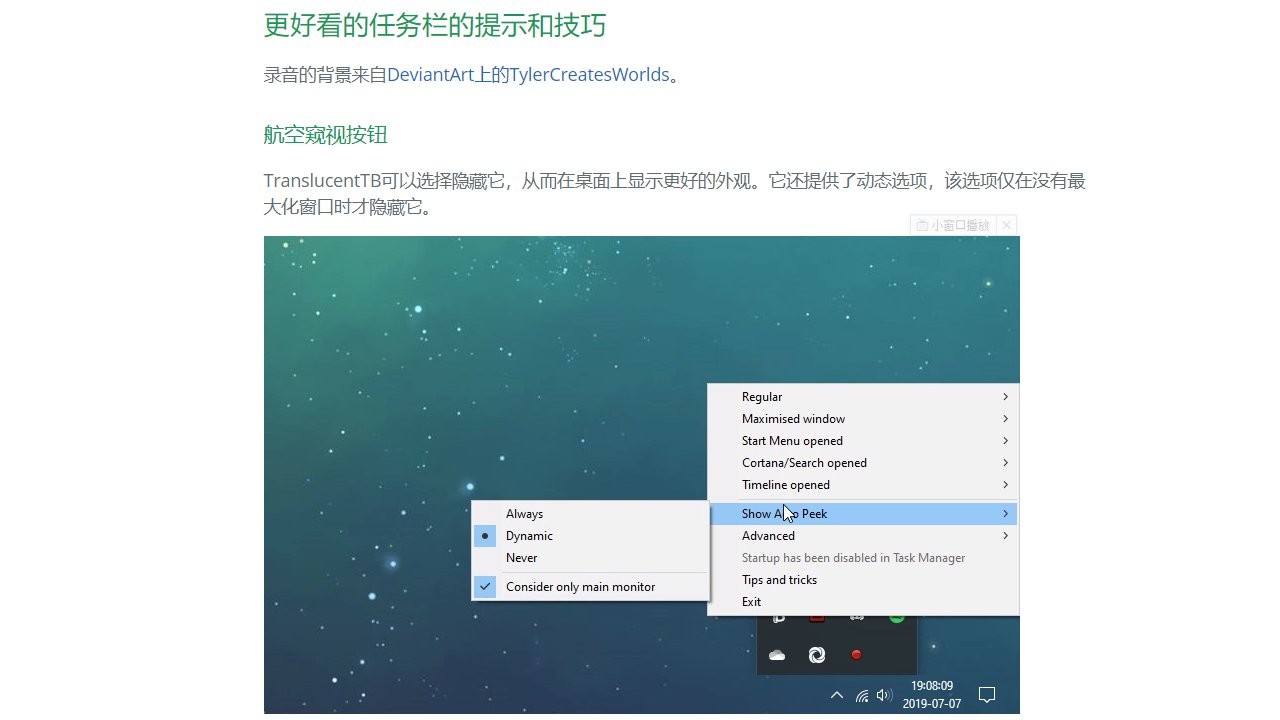
Task: Click the 更好看的任务栏的提示和技巧 heading
Action: (x=435, y=25)
